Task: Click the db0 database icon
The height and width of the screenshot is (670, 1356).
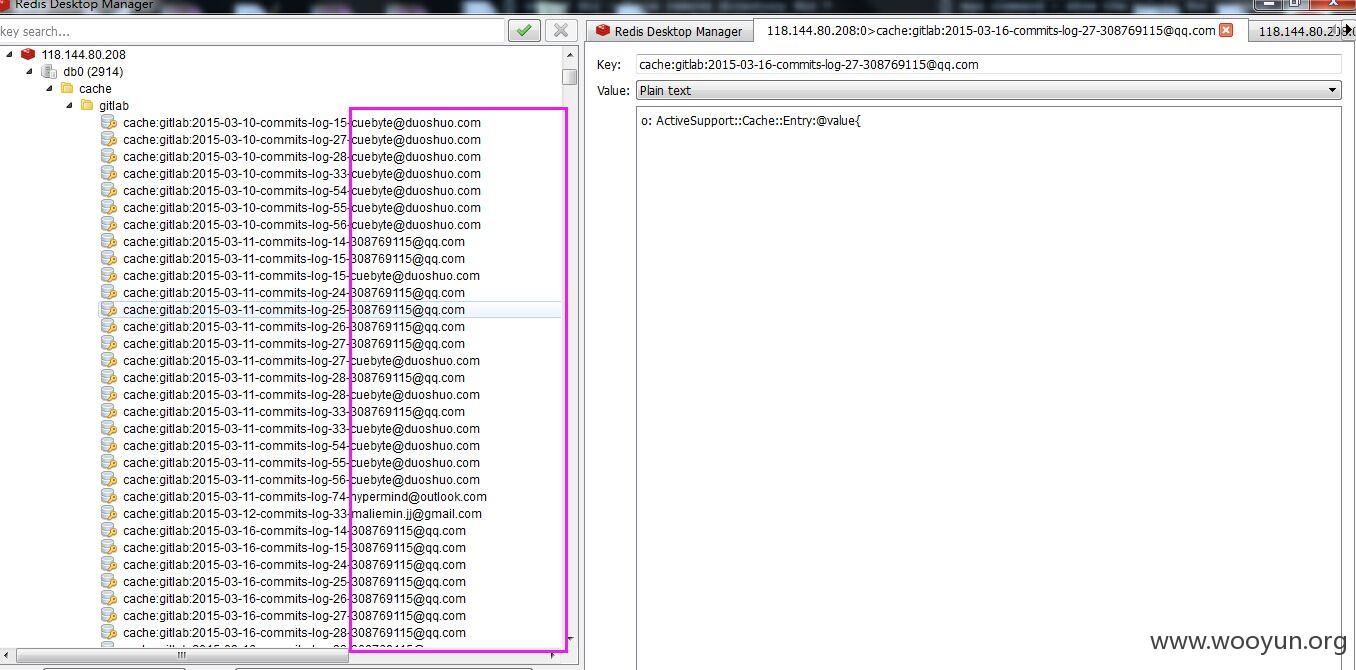Action: (x=48, y=71)
